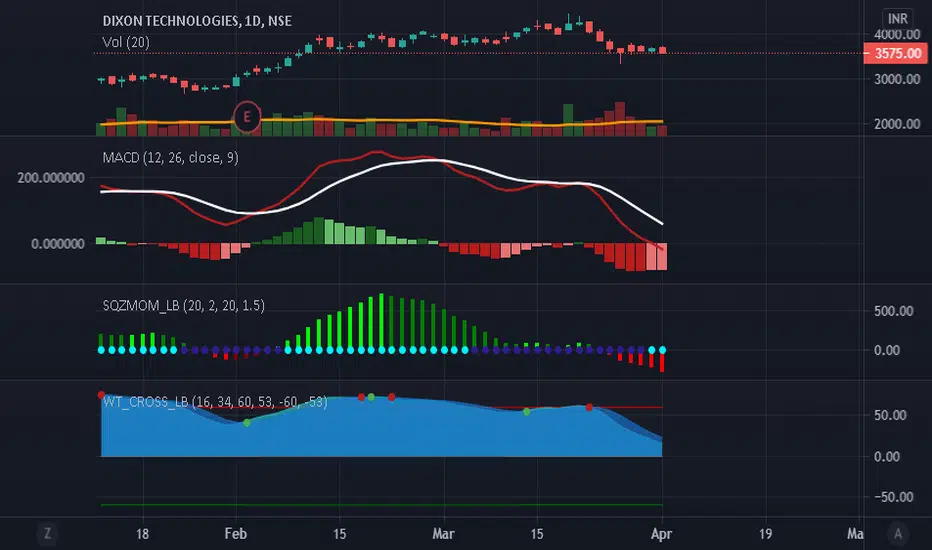932x550 pixels.
Task: Click the 3000.00 price axis label
Action: click(x=896, y=79)
